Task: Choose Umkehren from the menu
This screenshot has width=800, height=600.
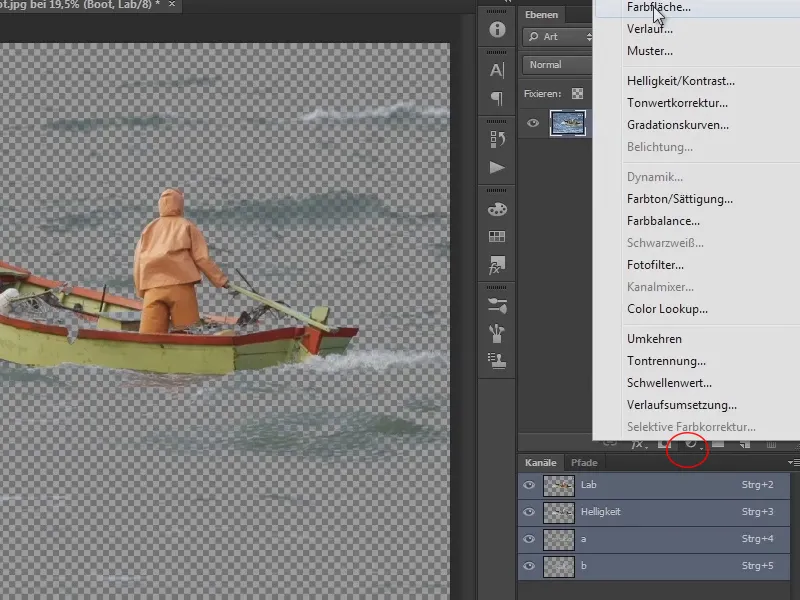Action: (654, 339)
